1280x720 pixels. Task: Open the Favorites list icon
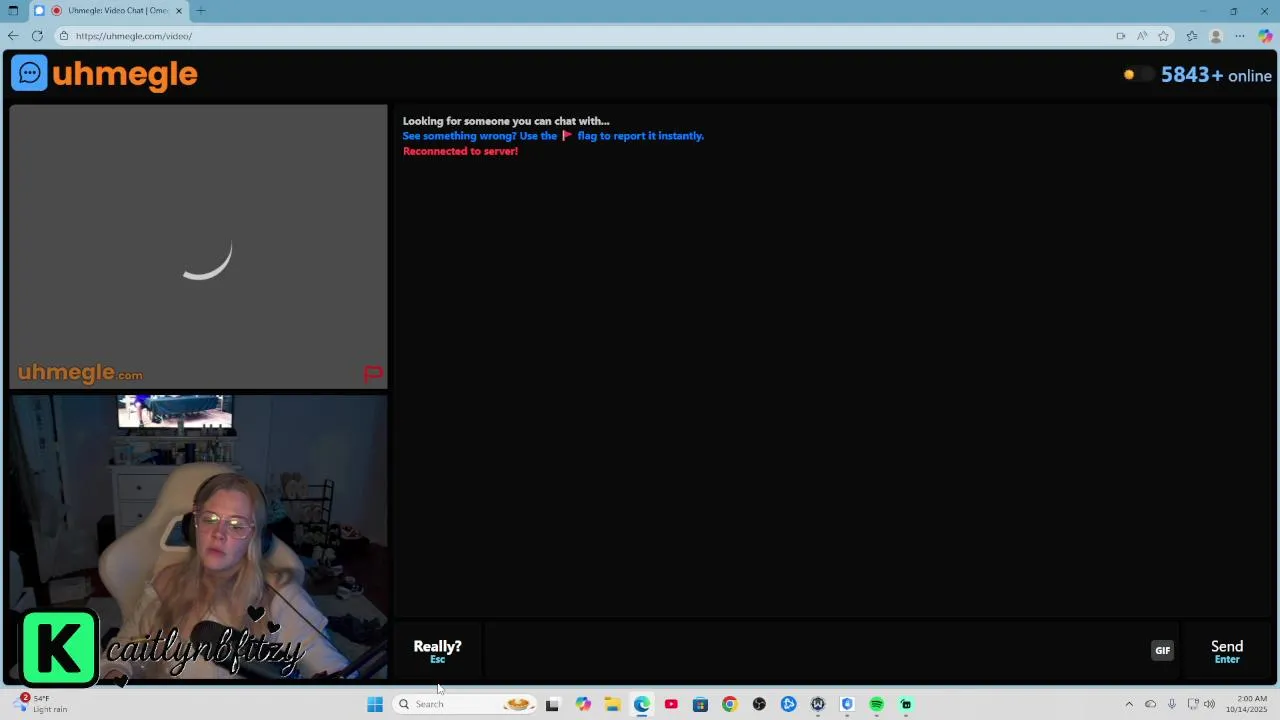(1192, 36)
